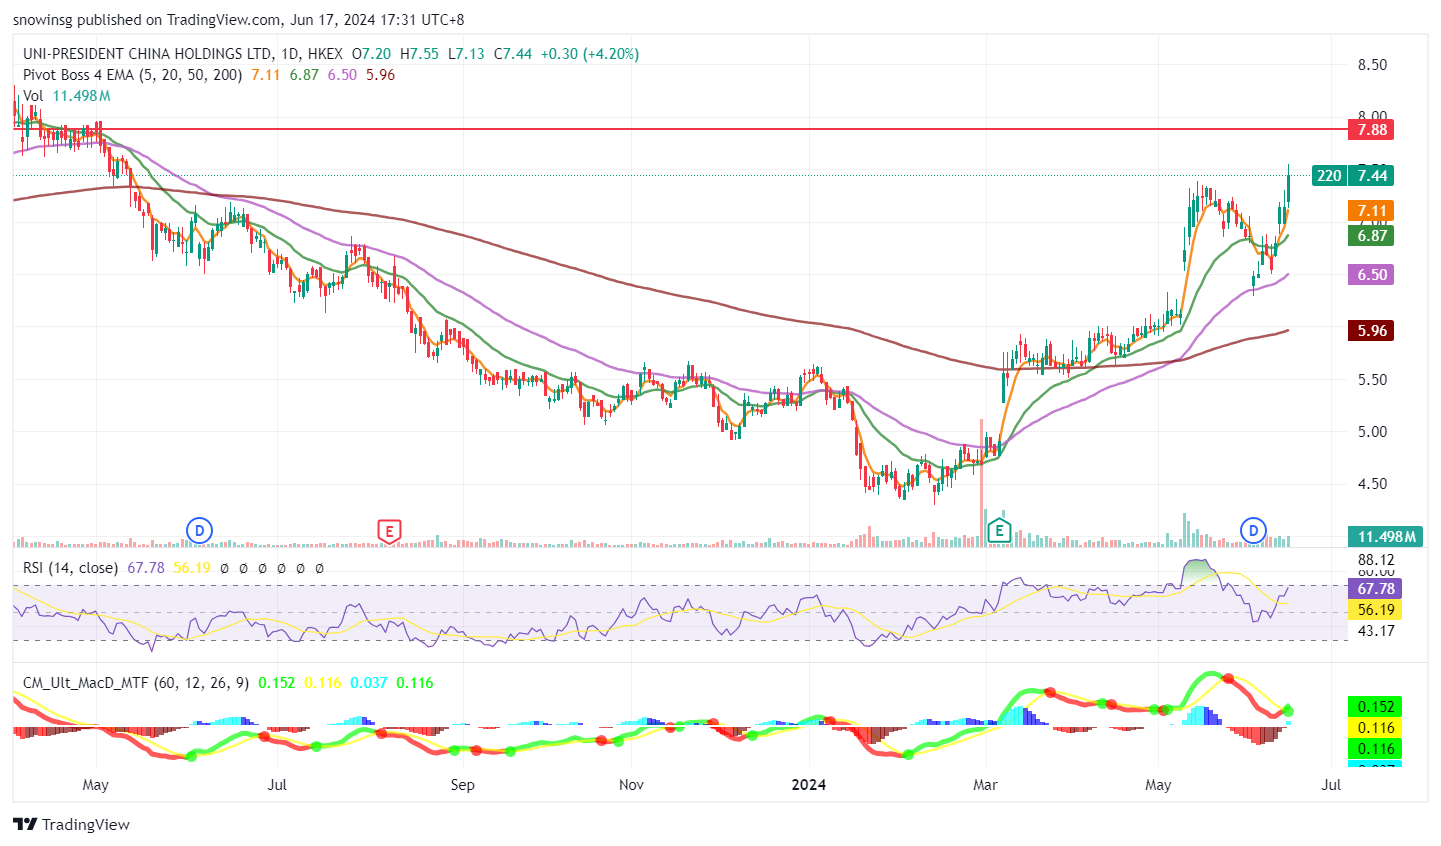Click the 56.19 value in RSI legend
Screen dimensions: 1441x846
pyautogui.click(x=192, y=567)
